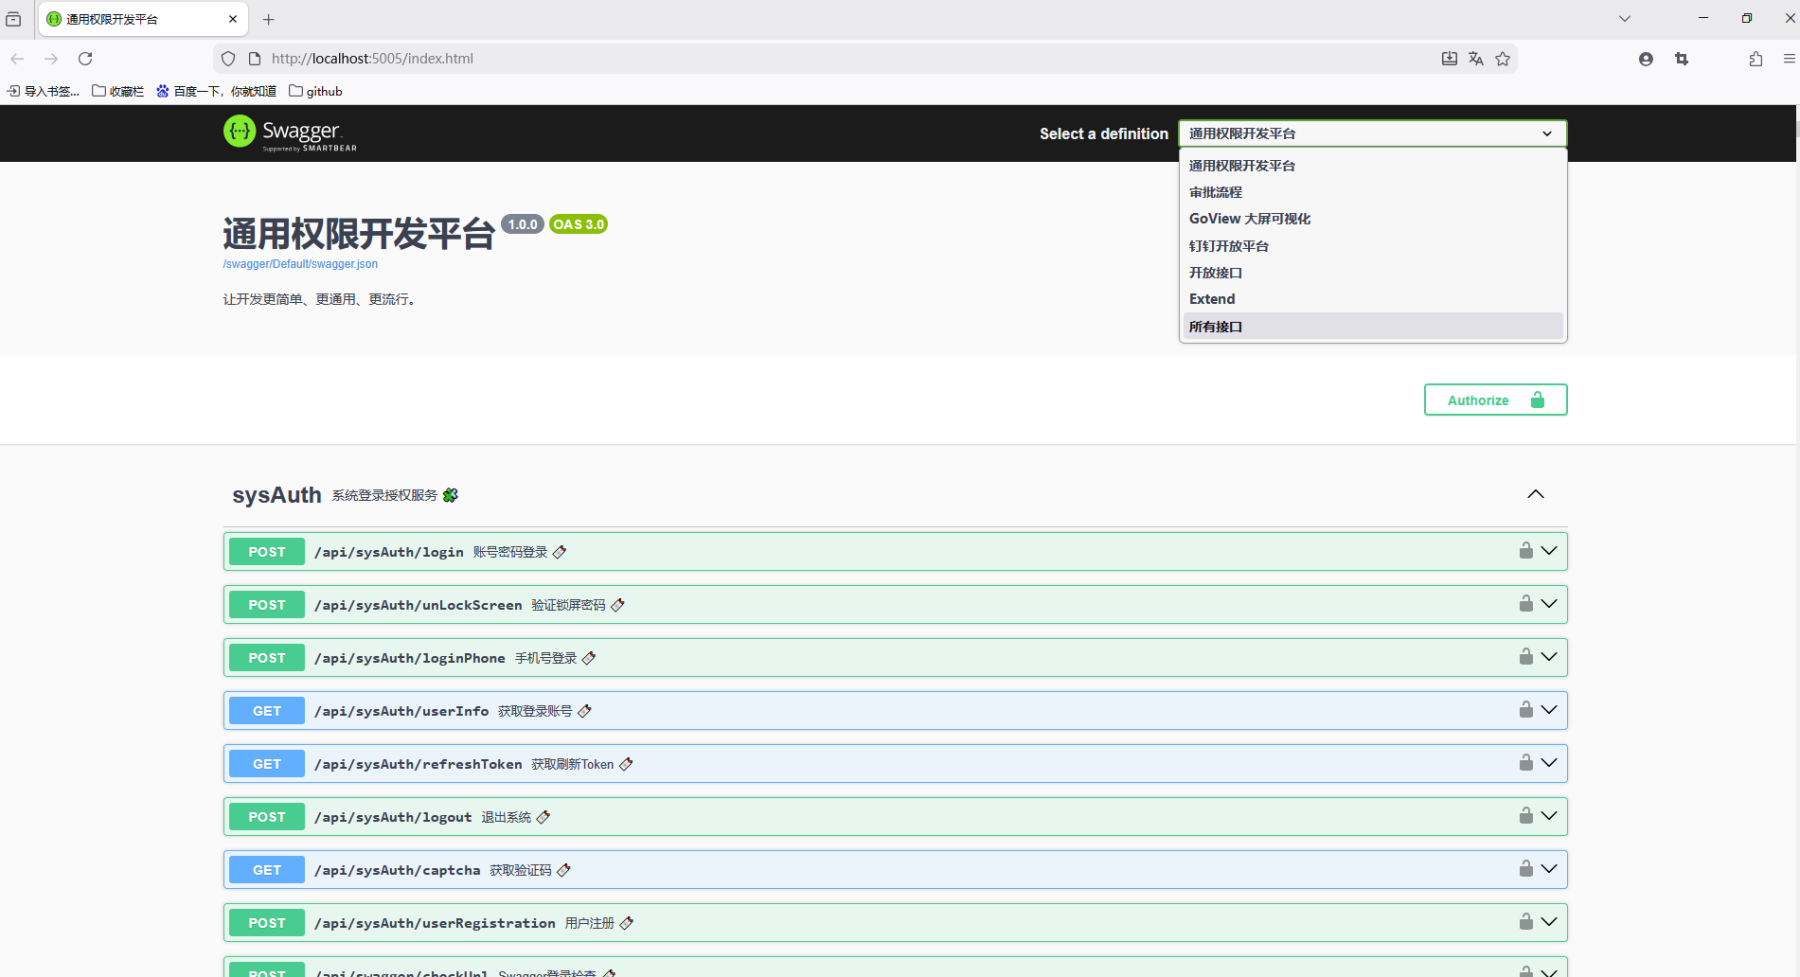Click the lock icon on /api/sysAuth/login row

(1525, 551)
